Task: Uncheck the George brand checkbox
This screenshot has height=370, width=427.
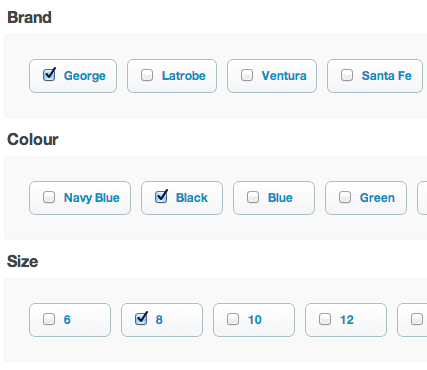Action: 49,75
